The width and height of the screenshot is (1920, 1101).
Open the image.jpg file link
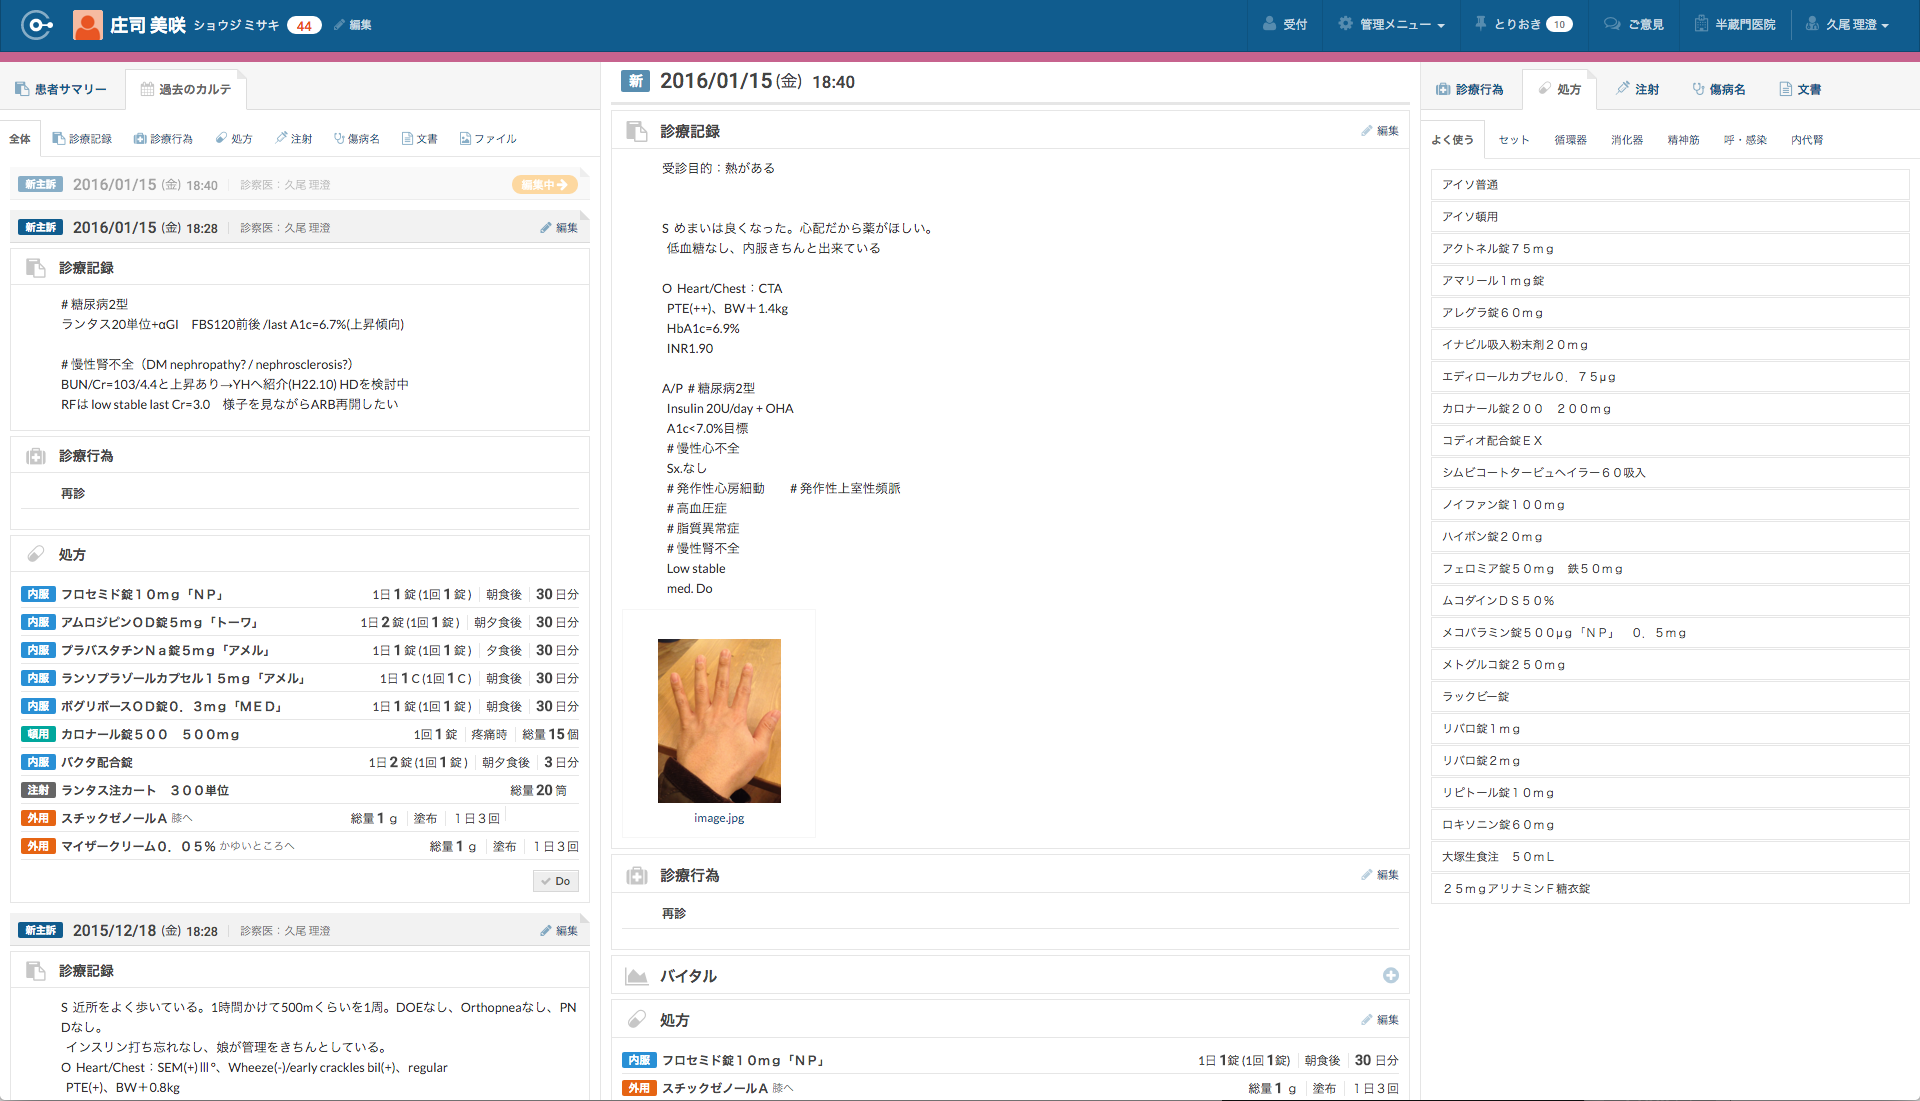pyautogui.click(x=719, y=818)
